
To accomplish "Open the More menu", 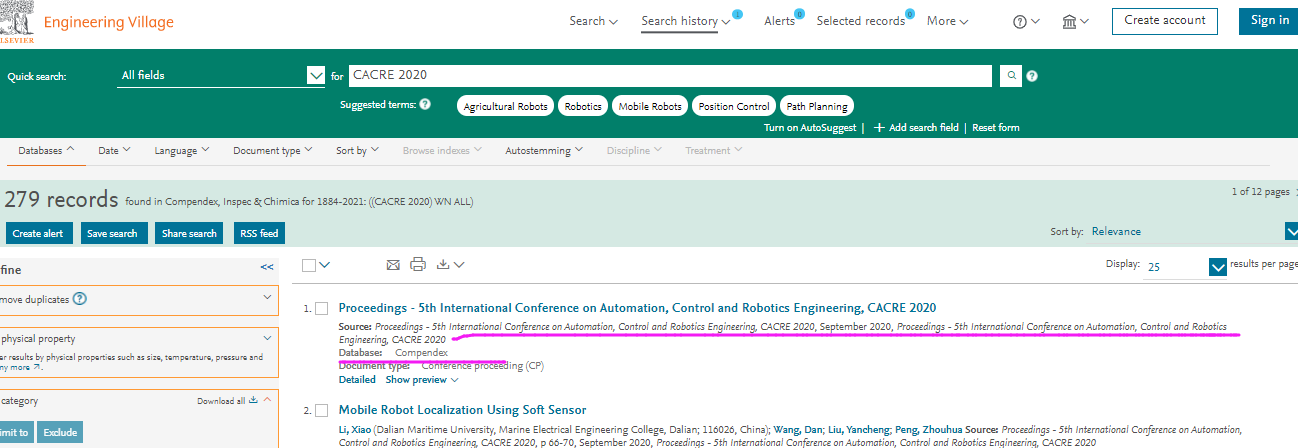I will 947,21.
